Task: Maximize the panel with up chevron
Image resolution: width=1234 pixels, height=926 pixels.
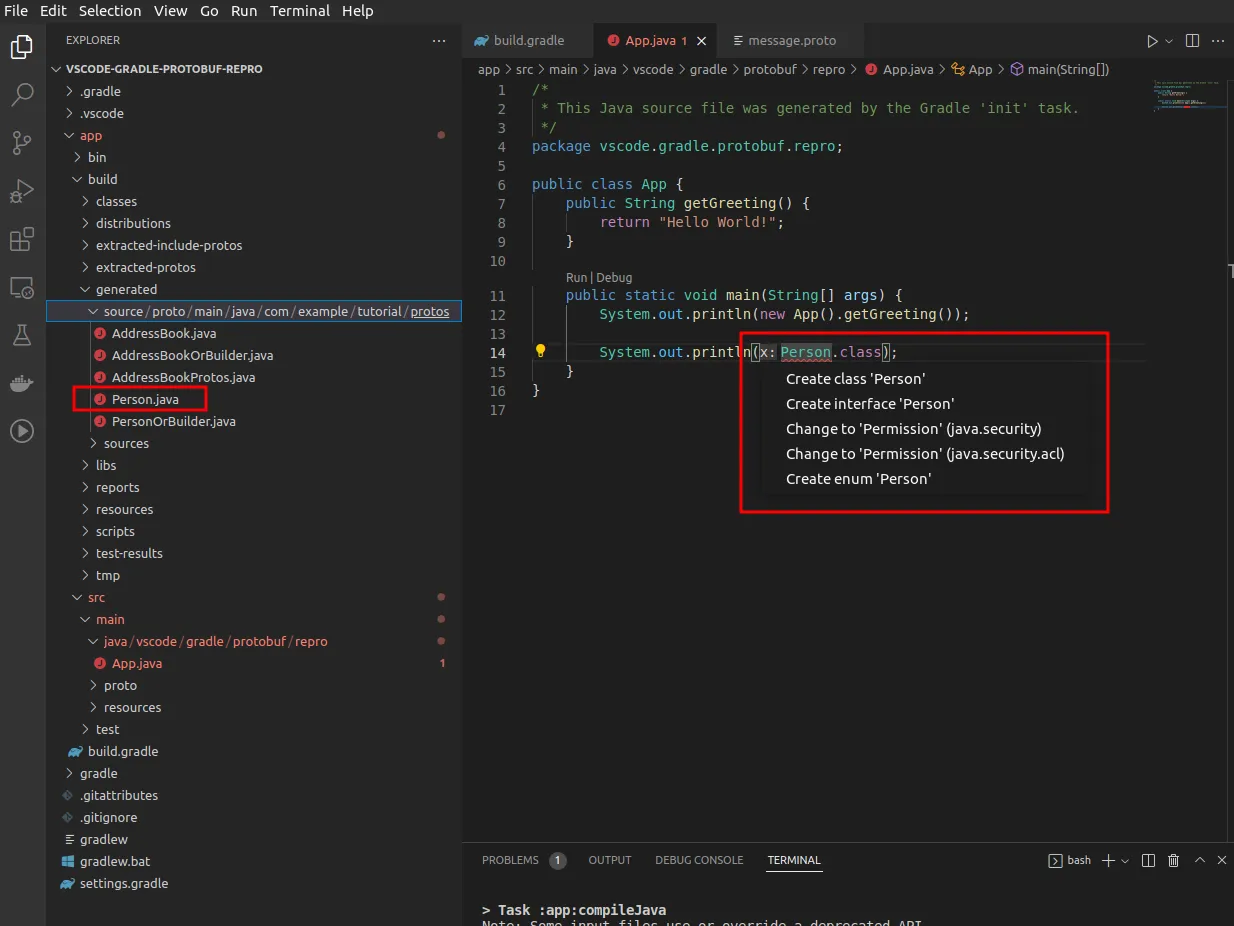Action: click(x=1199, y=860)
